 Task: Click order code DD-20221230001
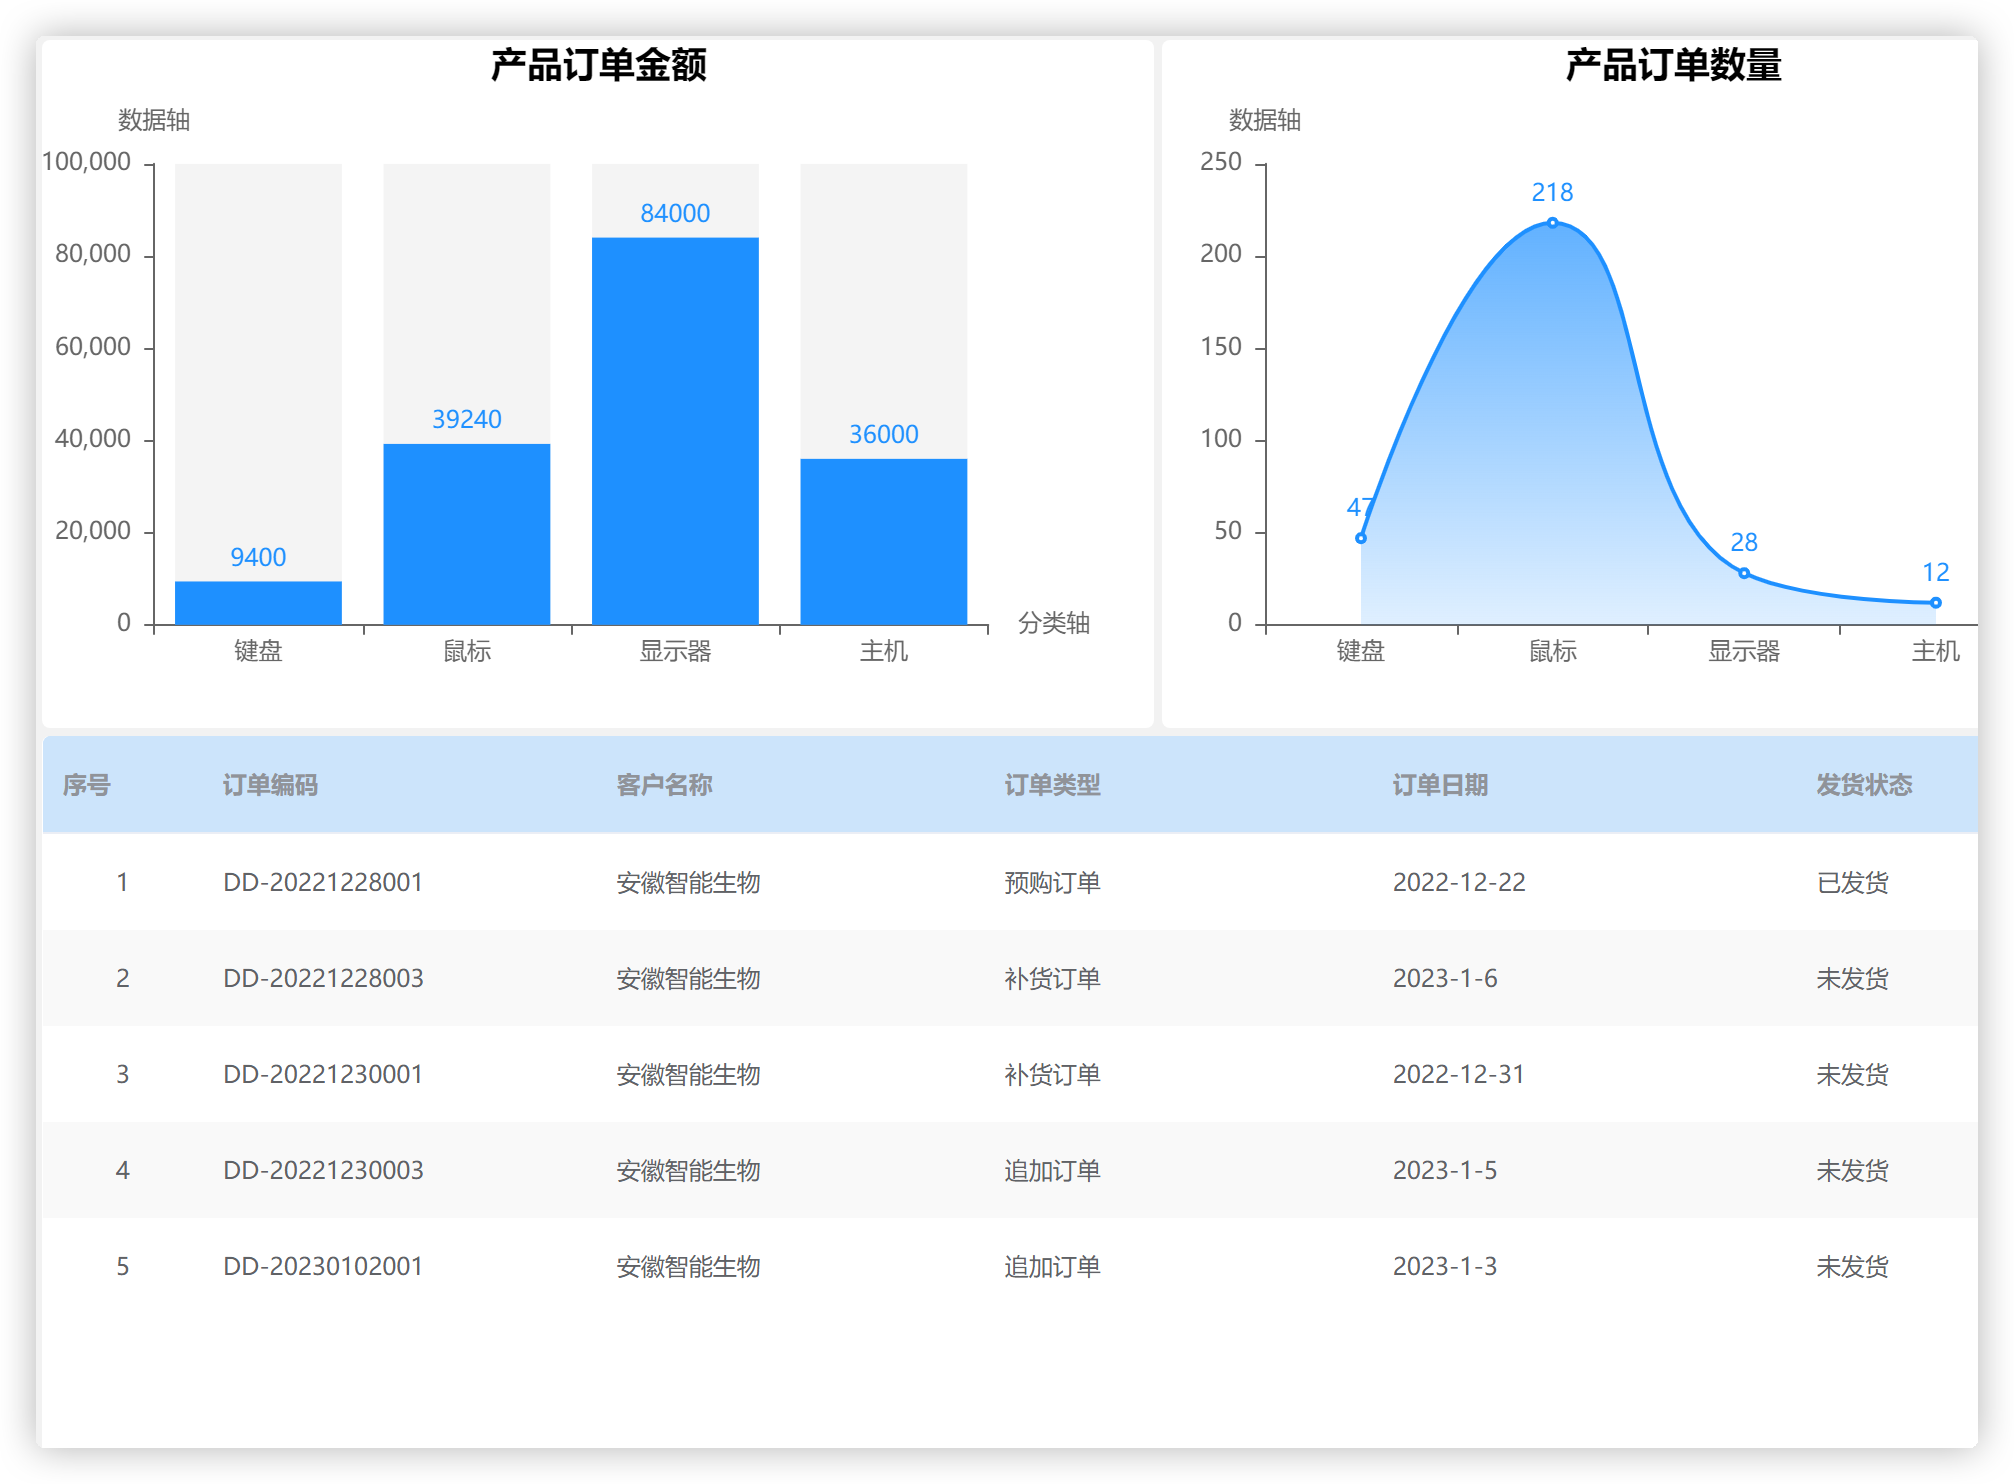[x=323, y=1074]
